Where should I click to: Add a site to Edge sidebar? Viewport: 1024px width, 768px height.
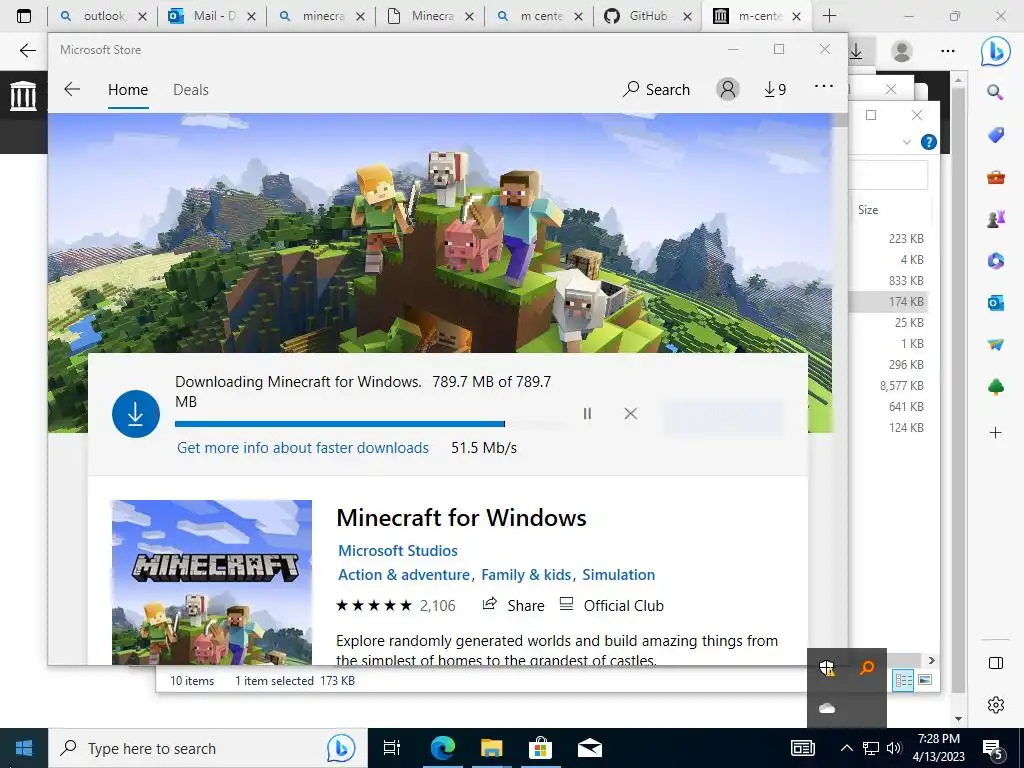pos(995,432)
